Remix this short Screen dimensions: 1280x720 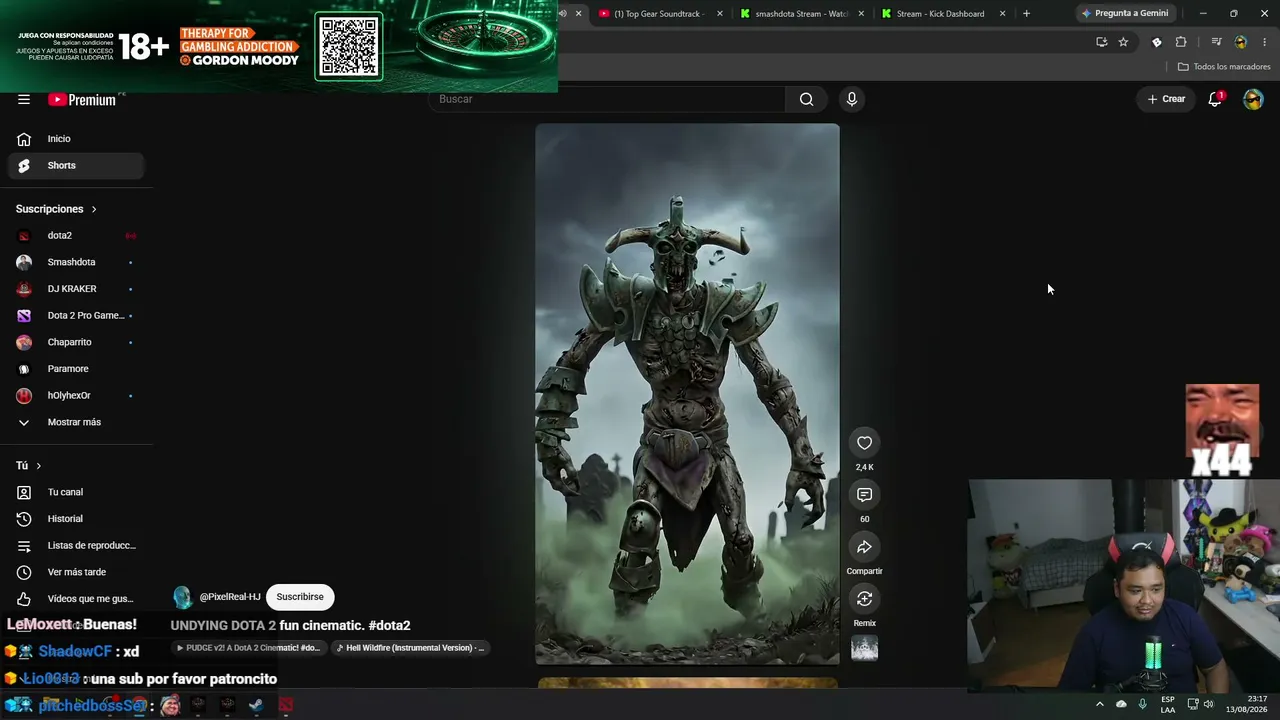(865, 599)
